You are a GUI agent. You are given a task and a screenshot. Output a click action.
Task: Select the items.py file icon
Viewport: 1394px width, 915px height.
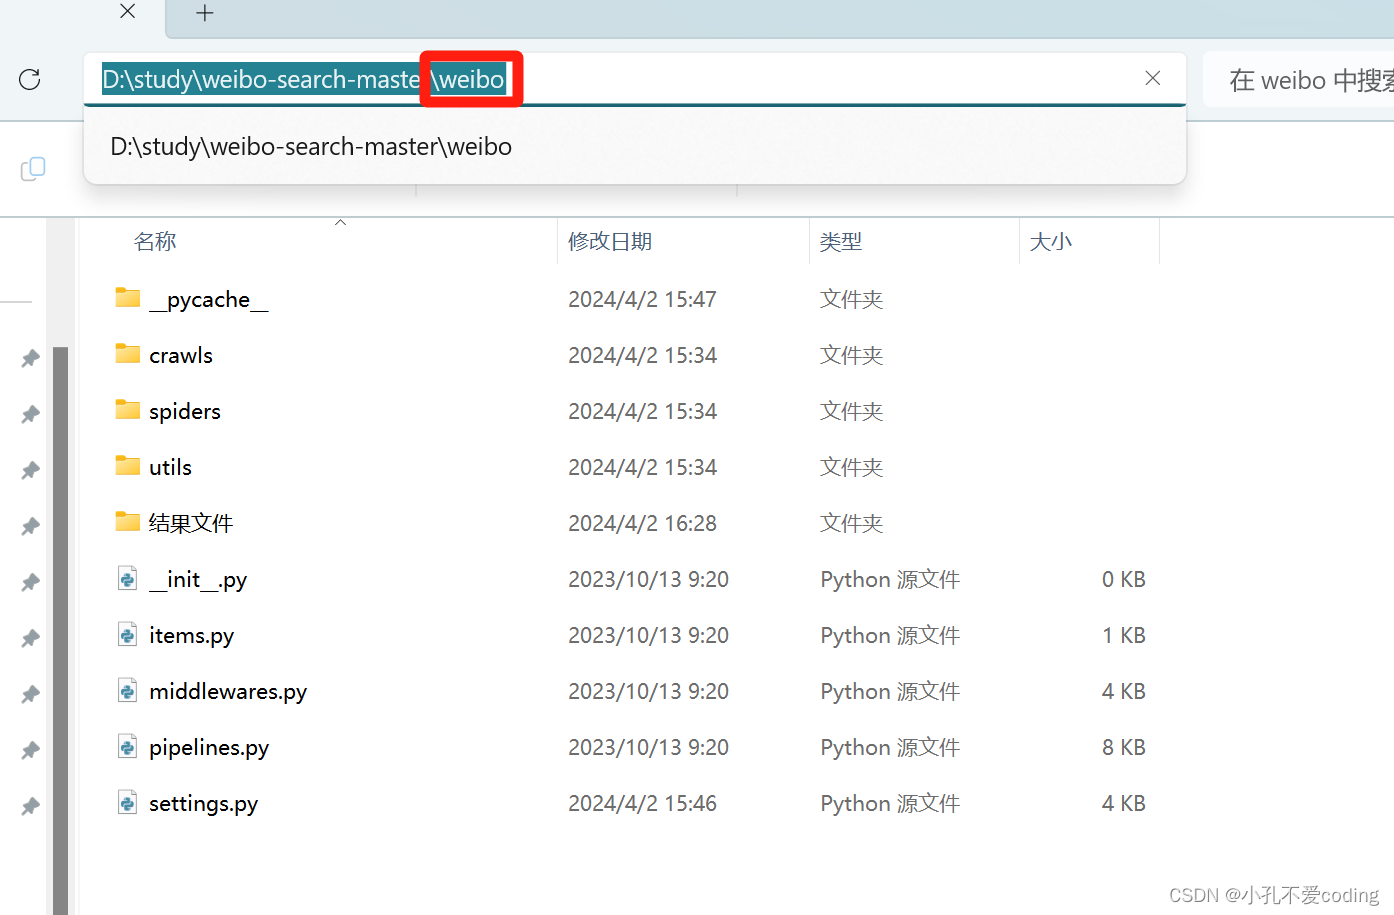128,635
